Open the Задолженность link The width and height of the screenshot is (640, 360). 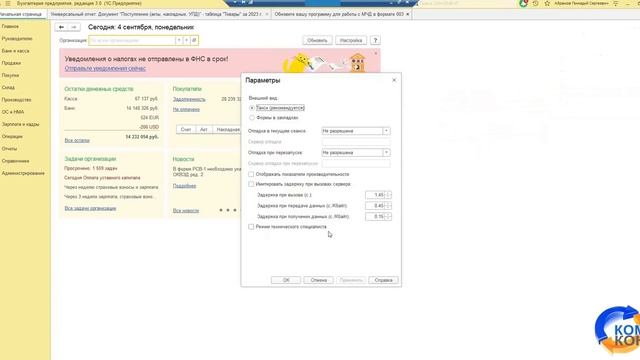[x=189, y=99]
